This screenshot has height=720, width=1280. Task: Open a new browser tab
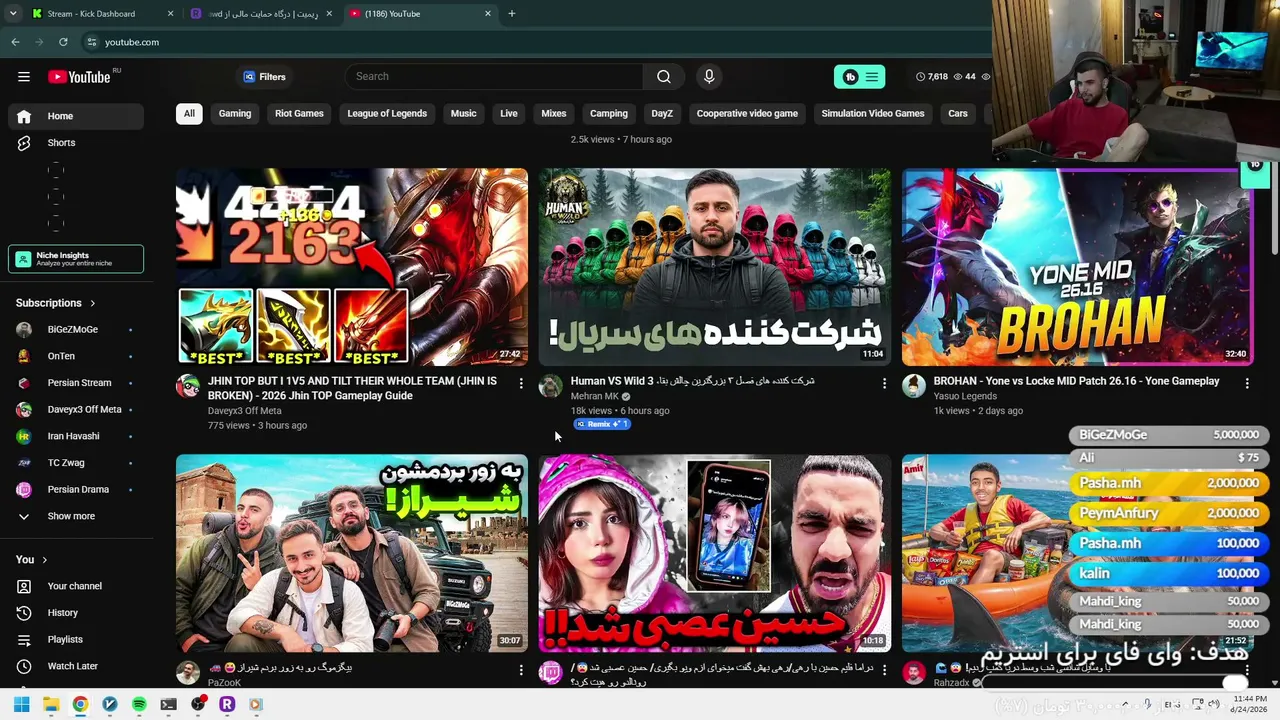[512, 14]
